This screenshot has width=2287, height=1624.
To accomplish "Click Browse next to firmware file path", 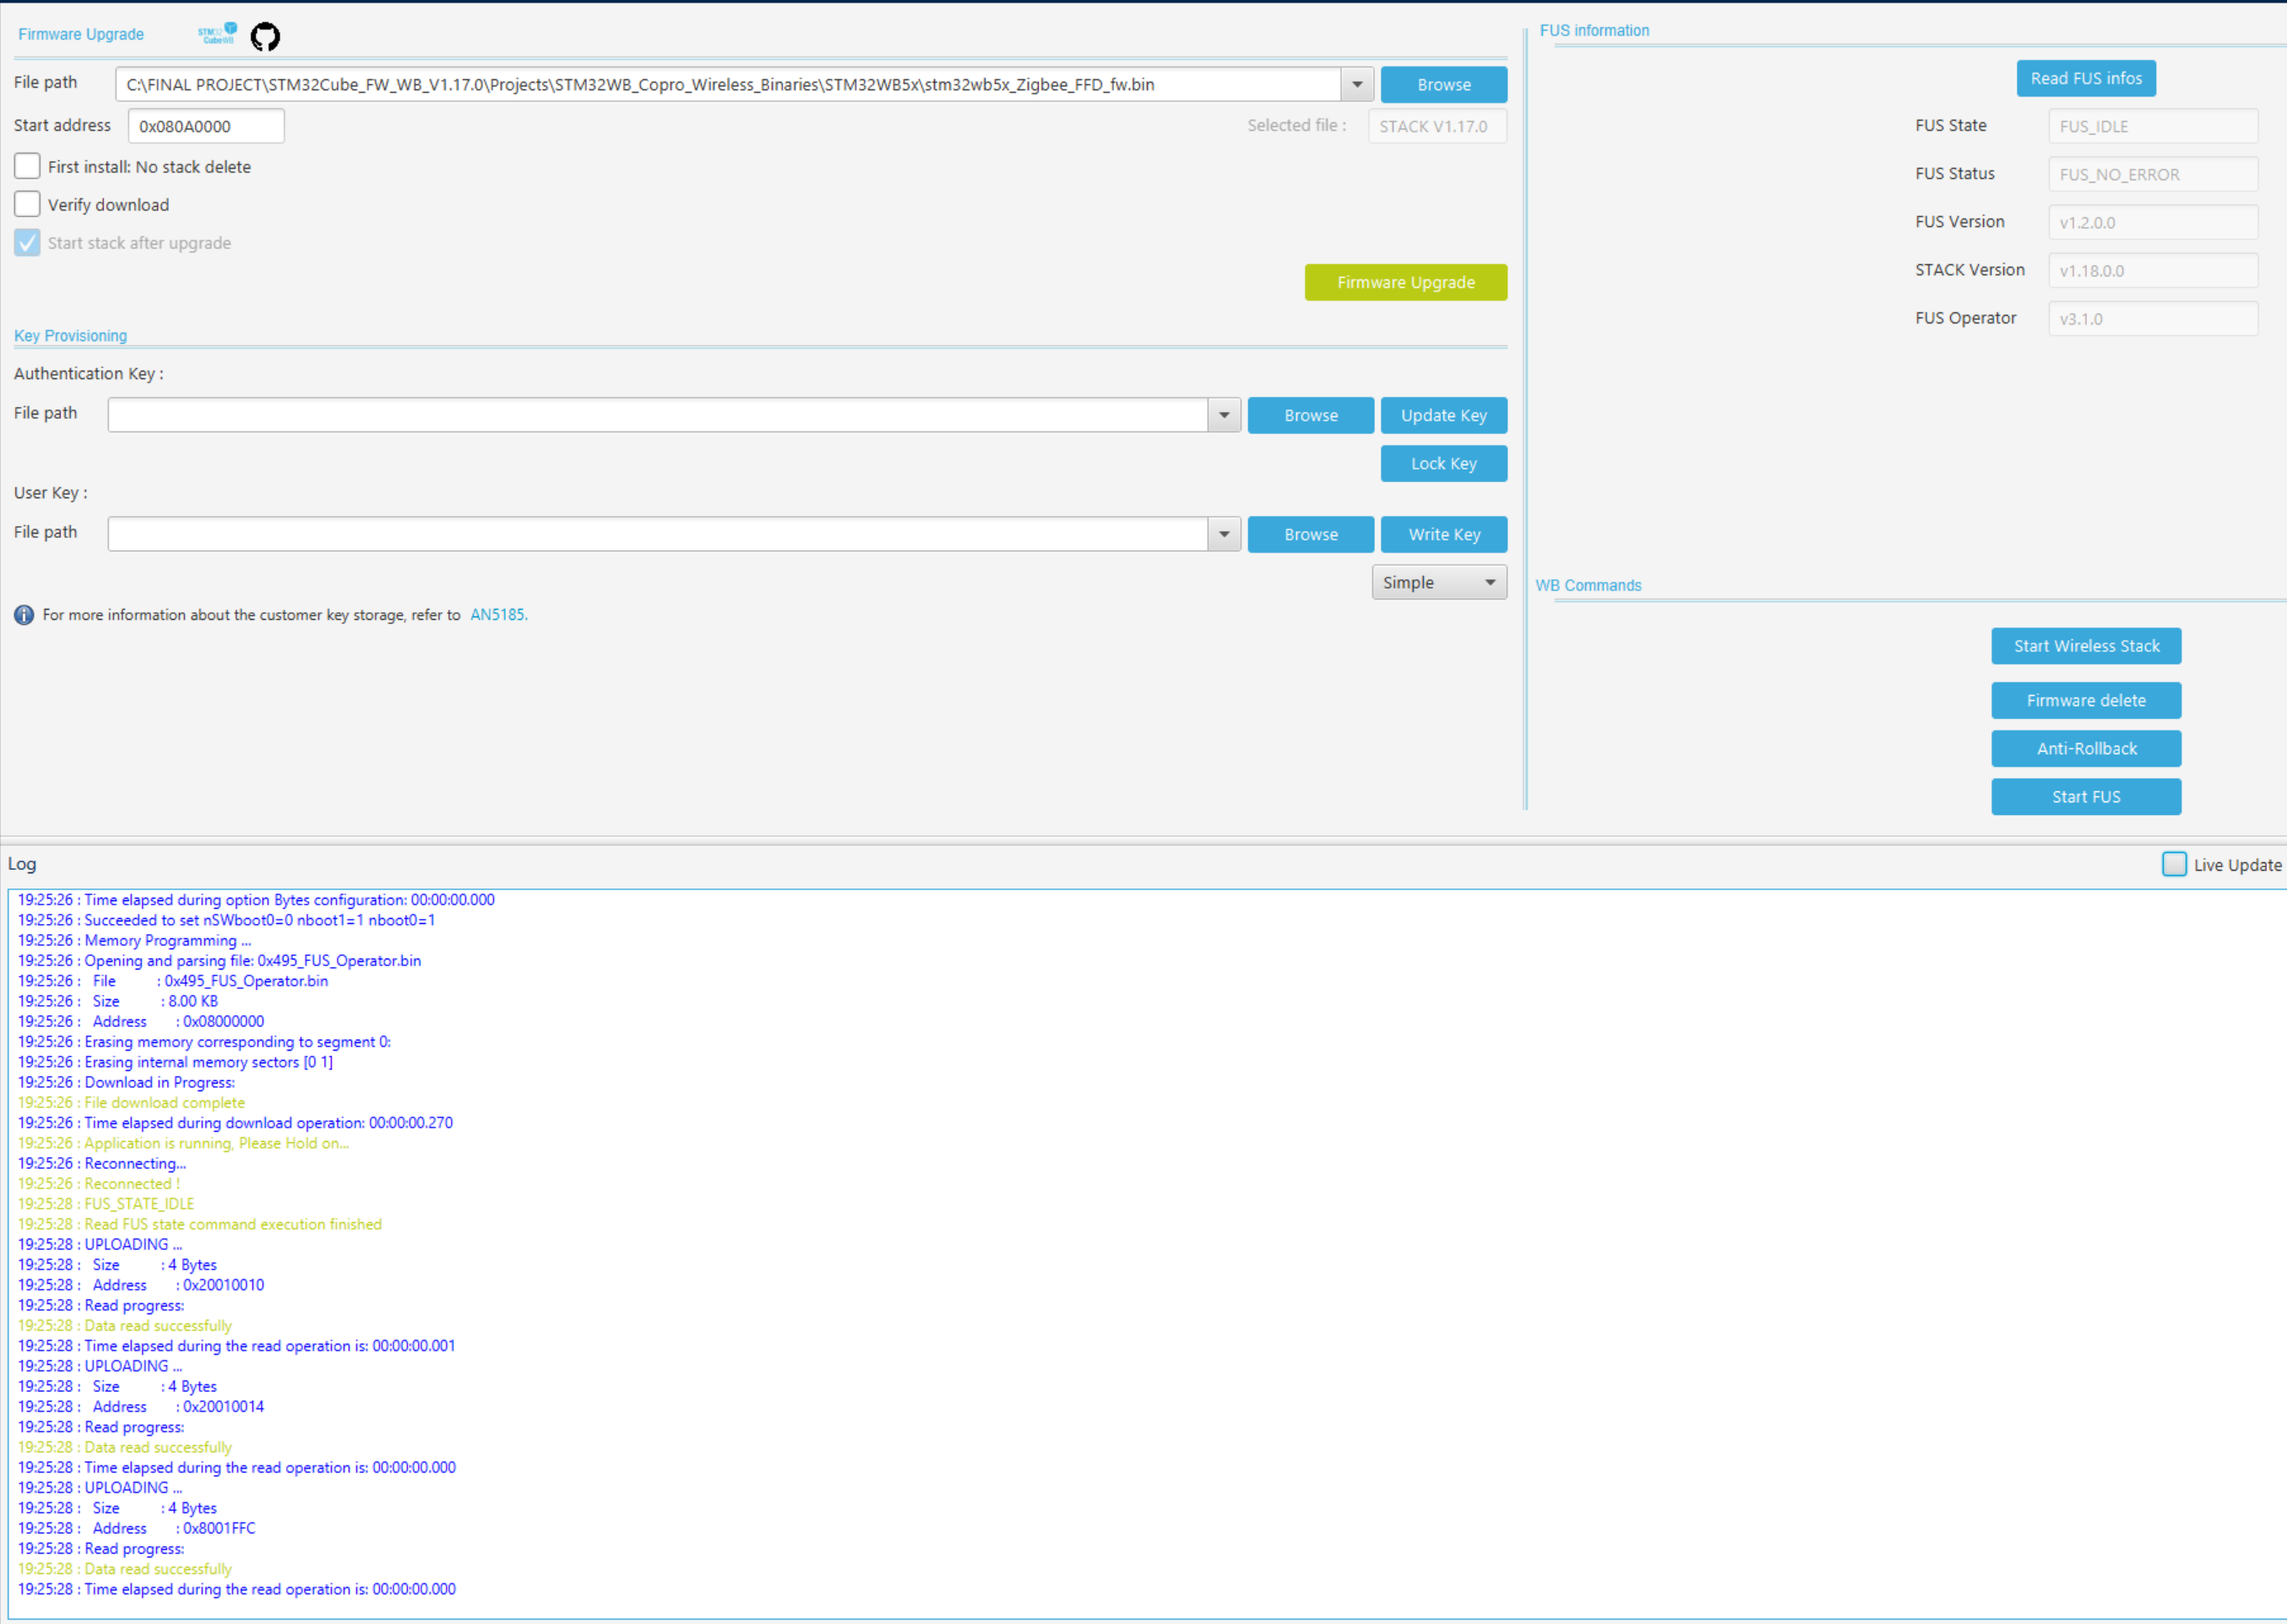I will [1444, 85].
